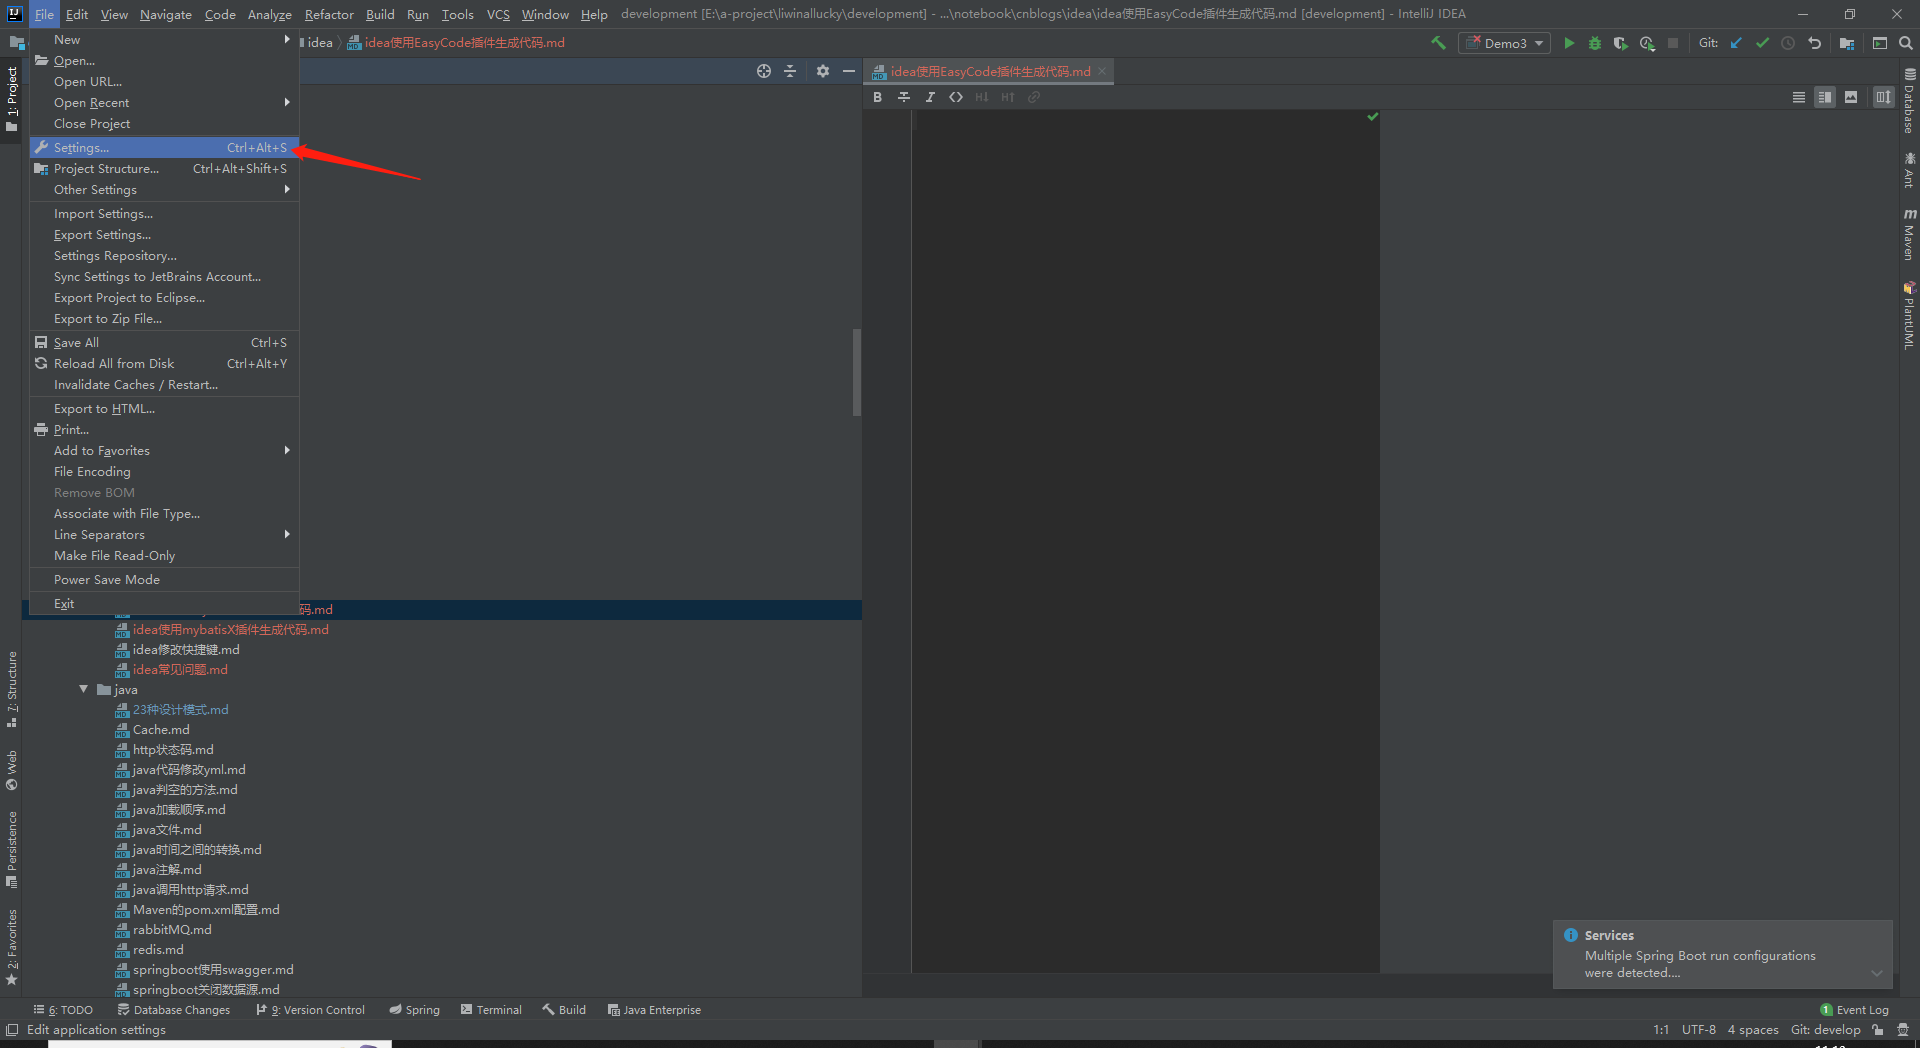Open the VCS menu
This screenshot has height=1048, width=1920.
(x=498, y=14)
